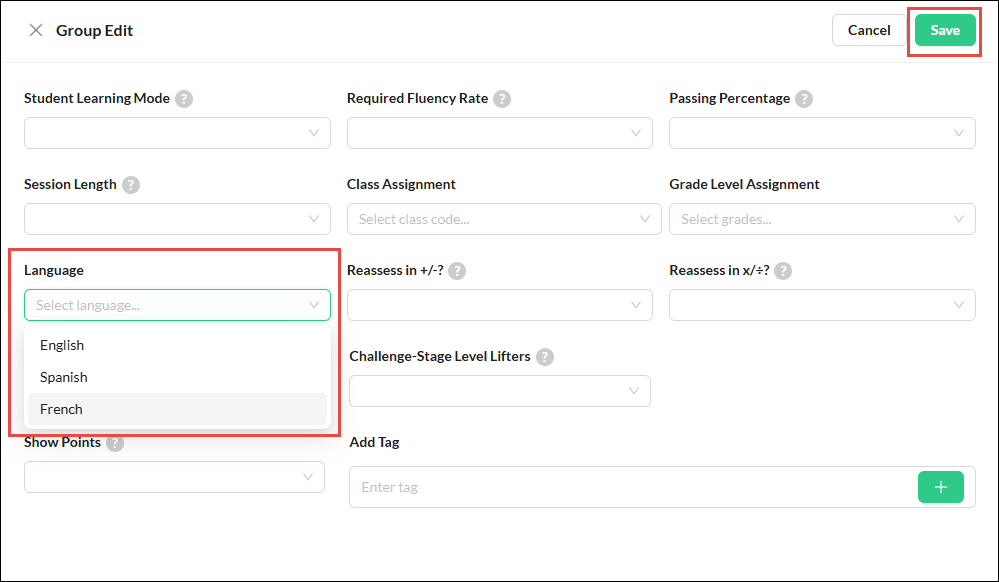
Task: Click the help icon next to Reassess in x/÷?
Action: [783, 271]
